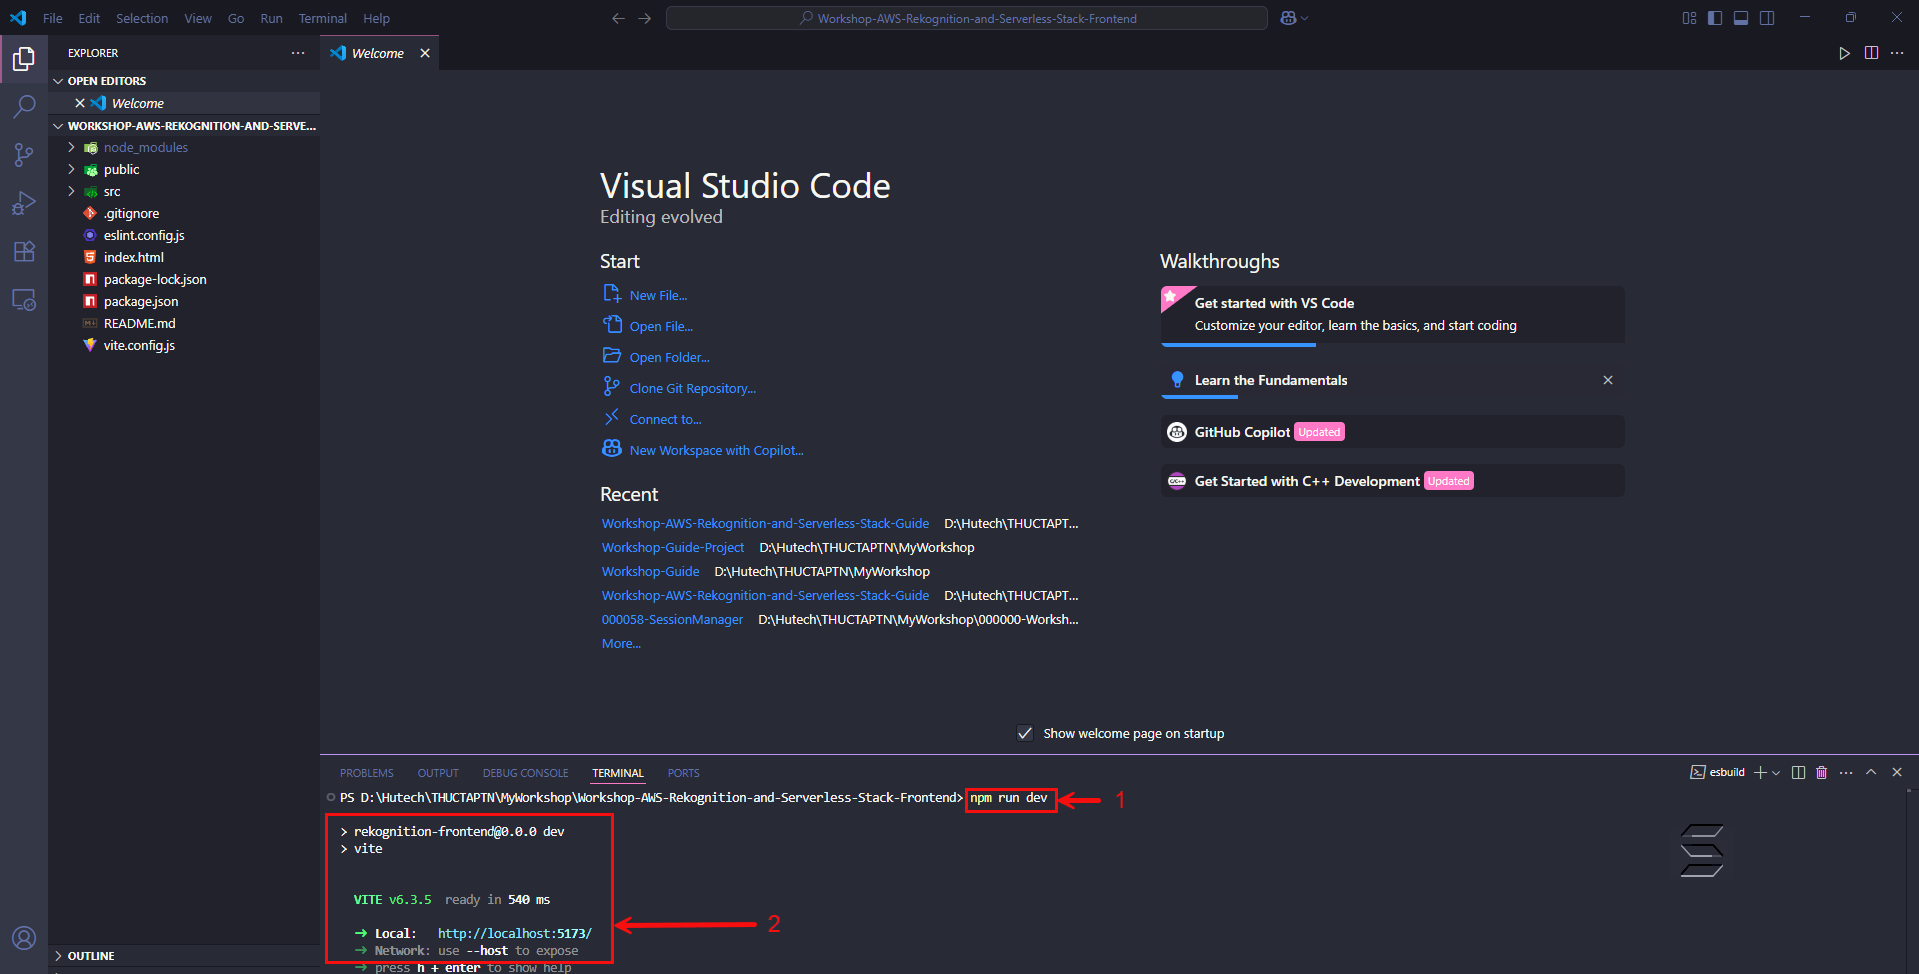
Task: Click New File link under Start
Action: 658,295
